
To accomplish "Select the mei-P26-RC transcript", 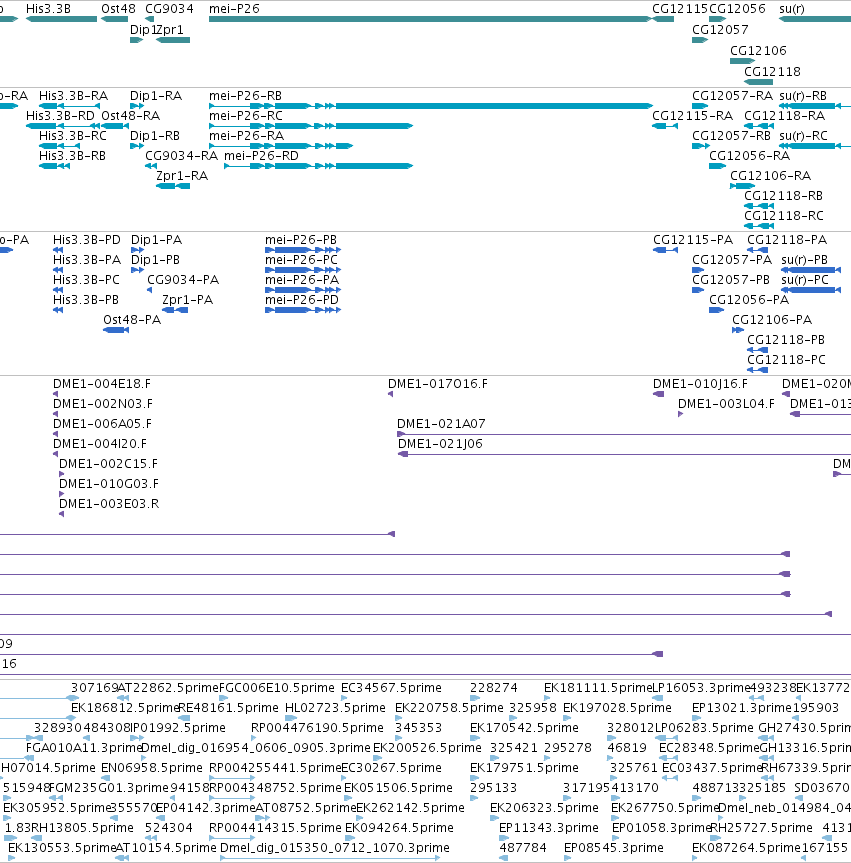I will coord(311,126).
